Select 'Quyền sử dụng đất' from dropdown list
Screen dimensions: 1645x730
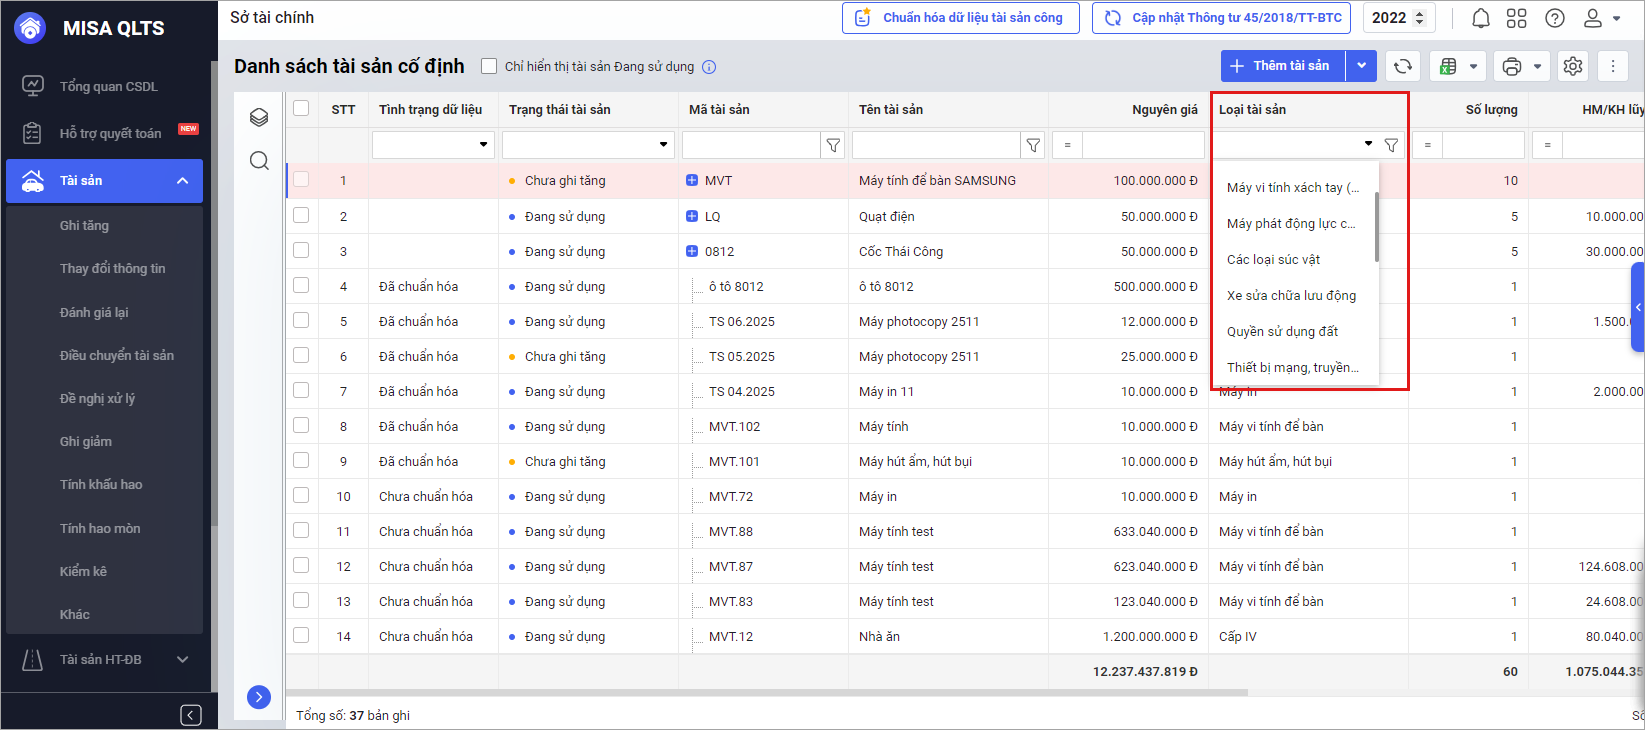(x=1282, y=331)
